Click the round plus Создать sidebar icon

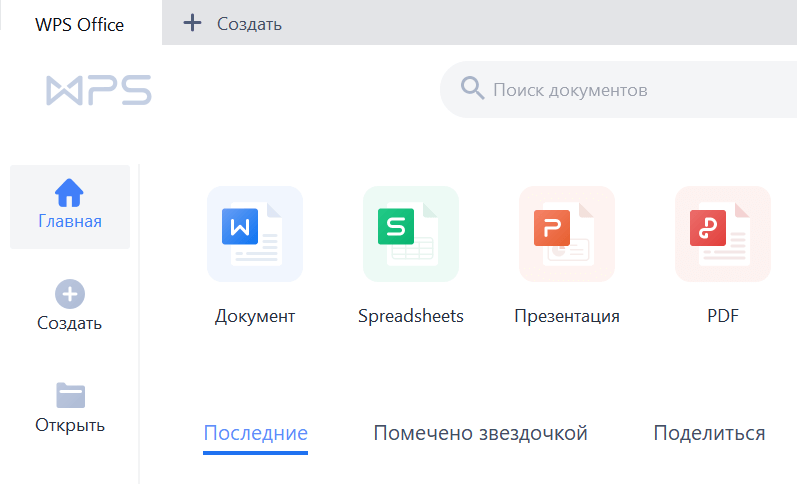click(70, 294)
